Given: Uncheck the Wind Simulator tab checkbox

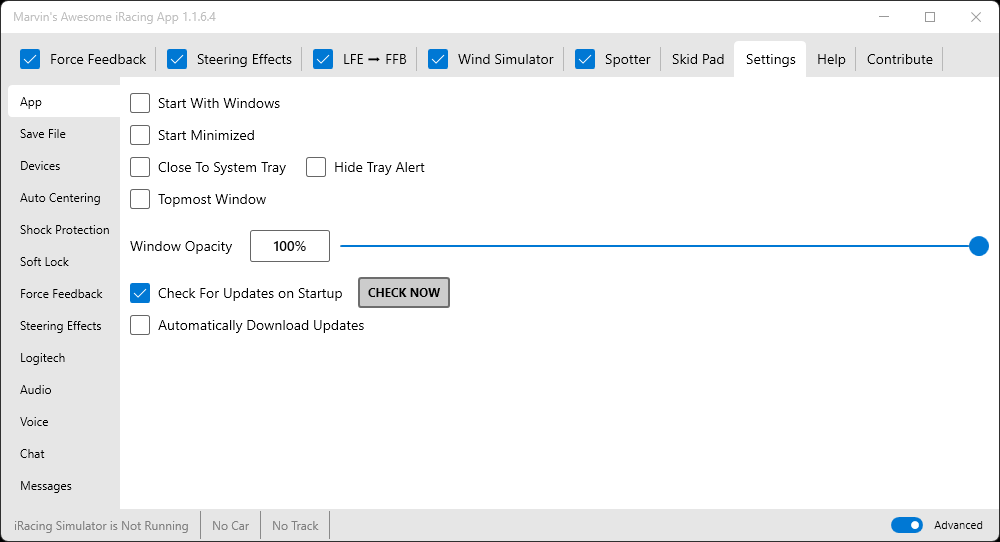Looking at the screenshot, I should click(438, 59).
